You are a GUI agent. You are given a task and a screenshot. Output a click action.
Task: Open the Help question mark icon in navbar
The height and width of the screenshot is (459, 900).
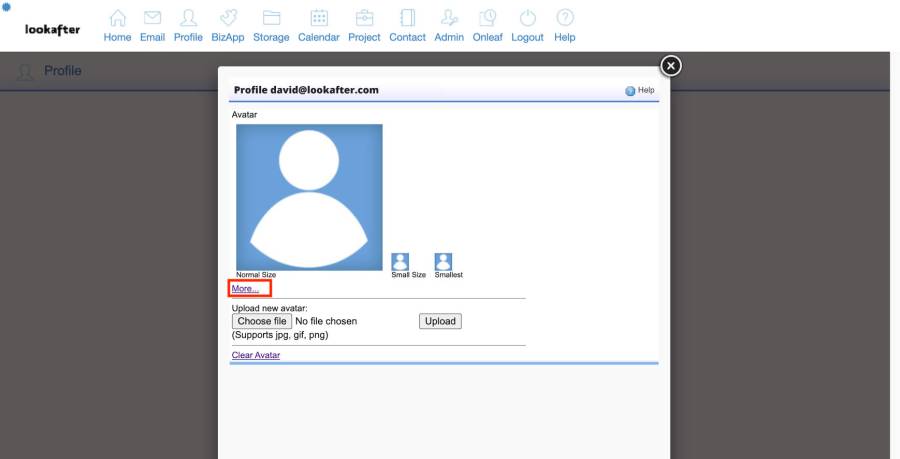(x=565, y=19)
